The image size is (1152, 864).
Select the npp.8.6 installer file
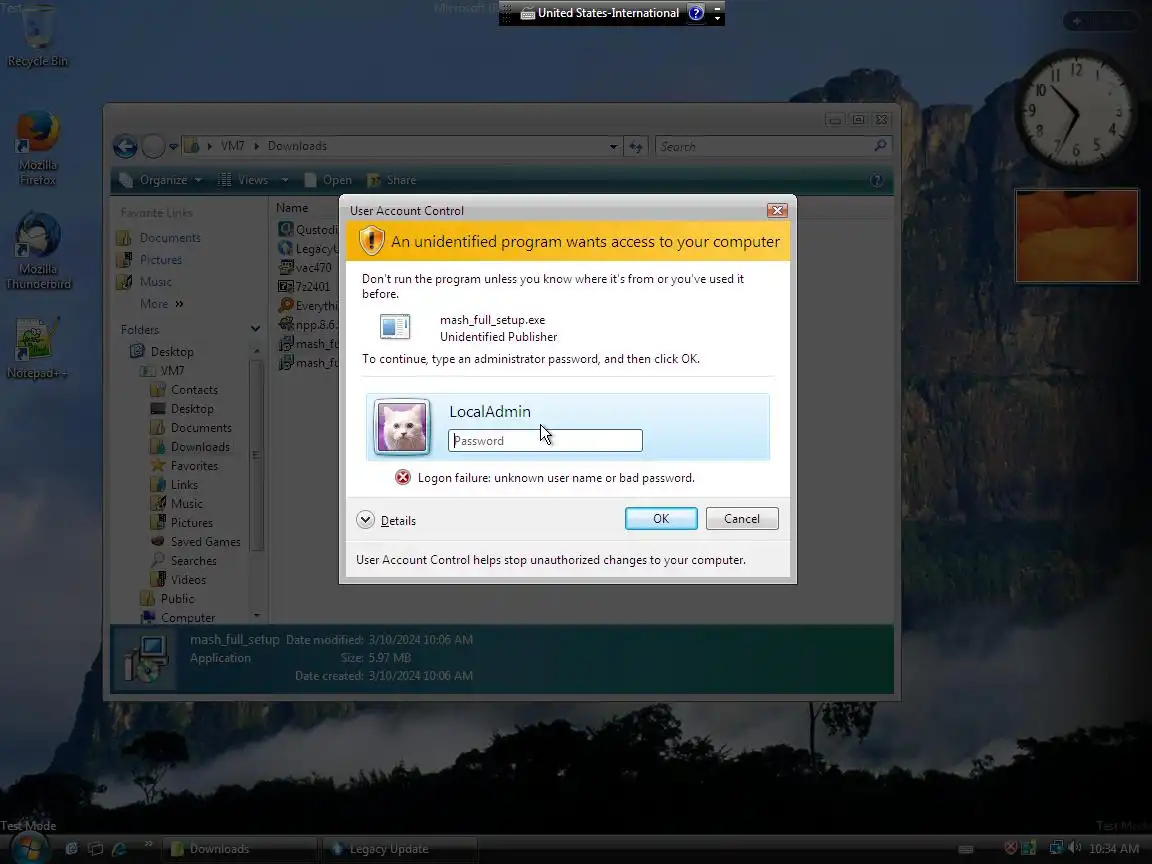point(308,325)
